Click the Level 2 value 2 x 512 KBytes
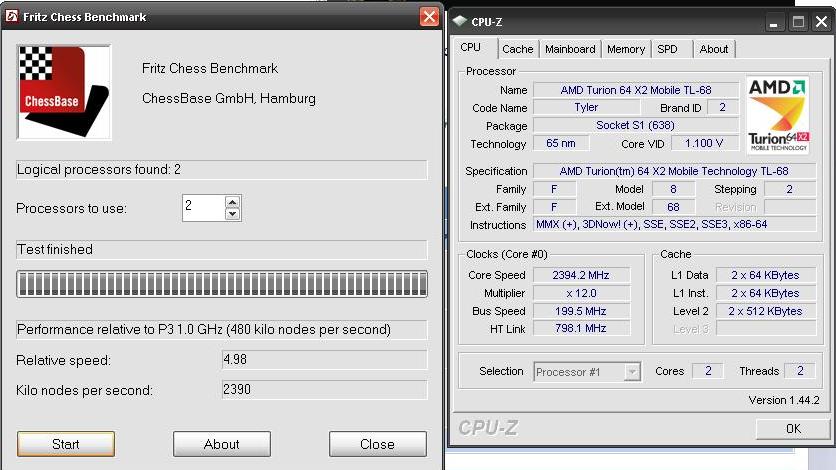The width and height of the screenshot is (836, 470). [x=766, y=311]
